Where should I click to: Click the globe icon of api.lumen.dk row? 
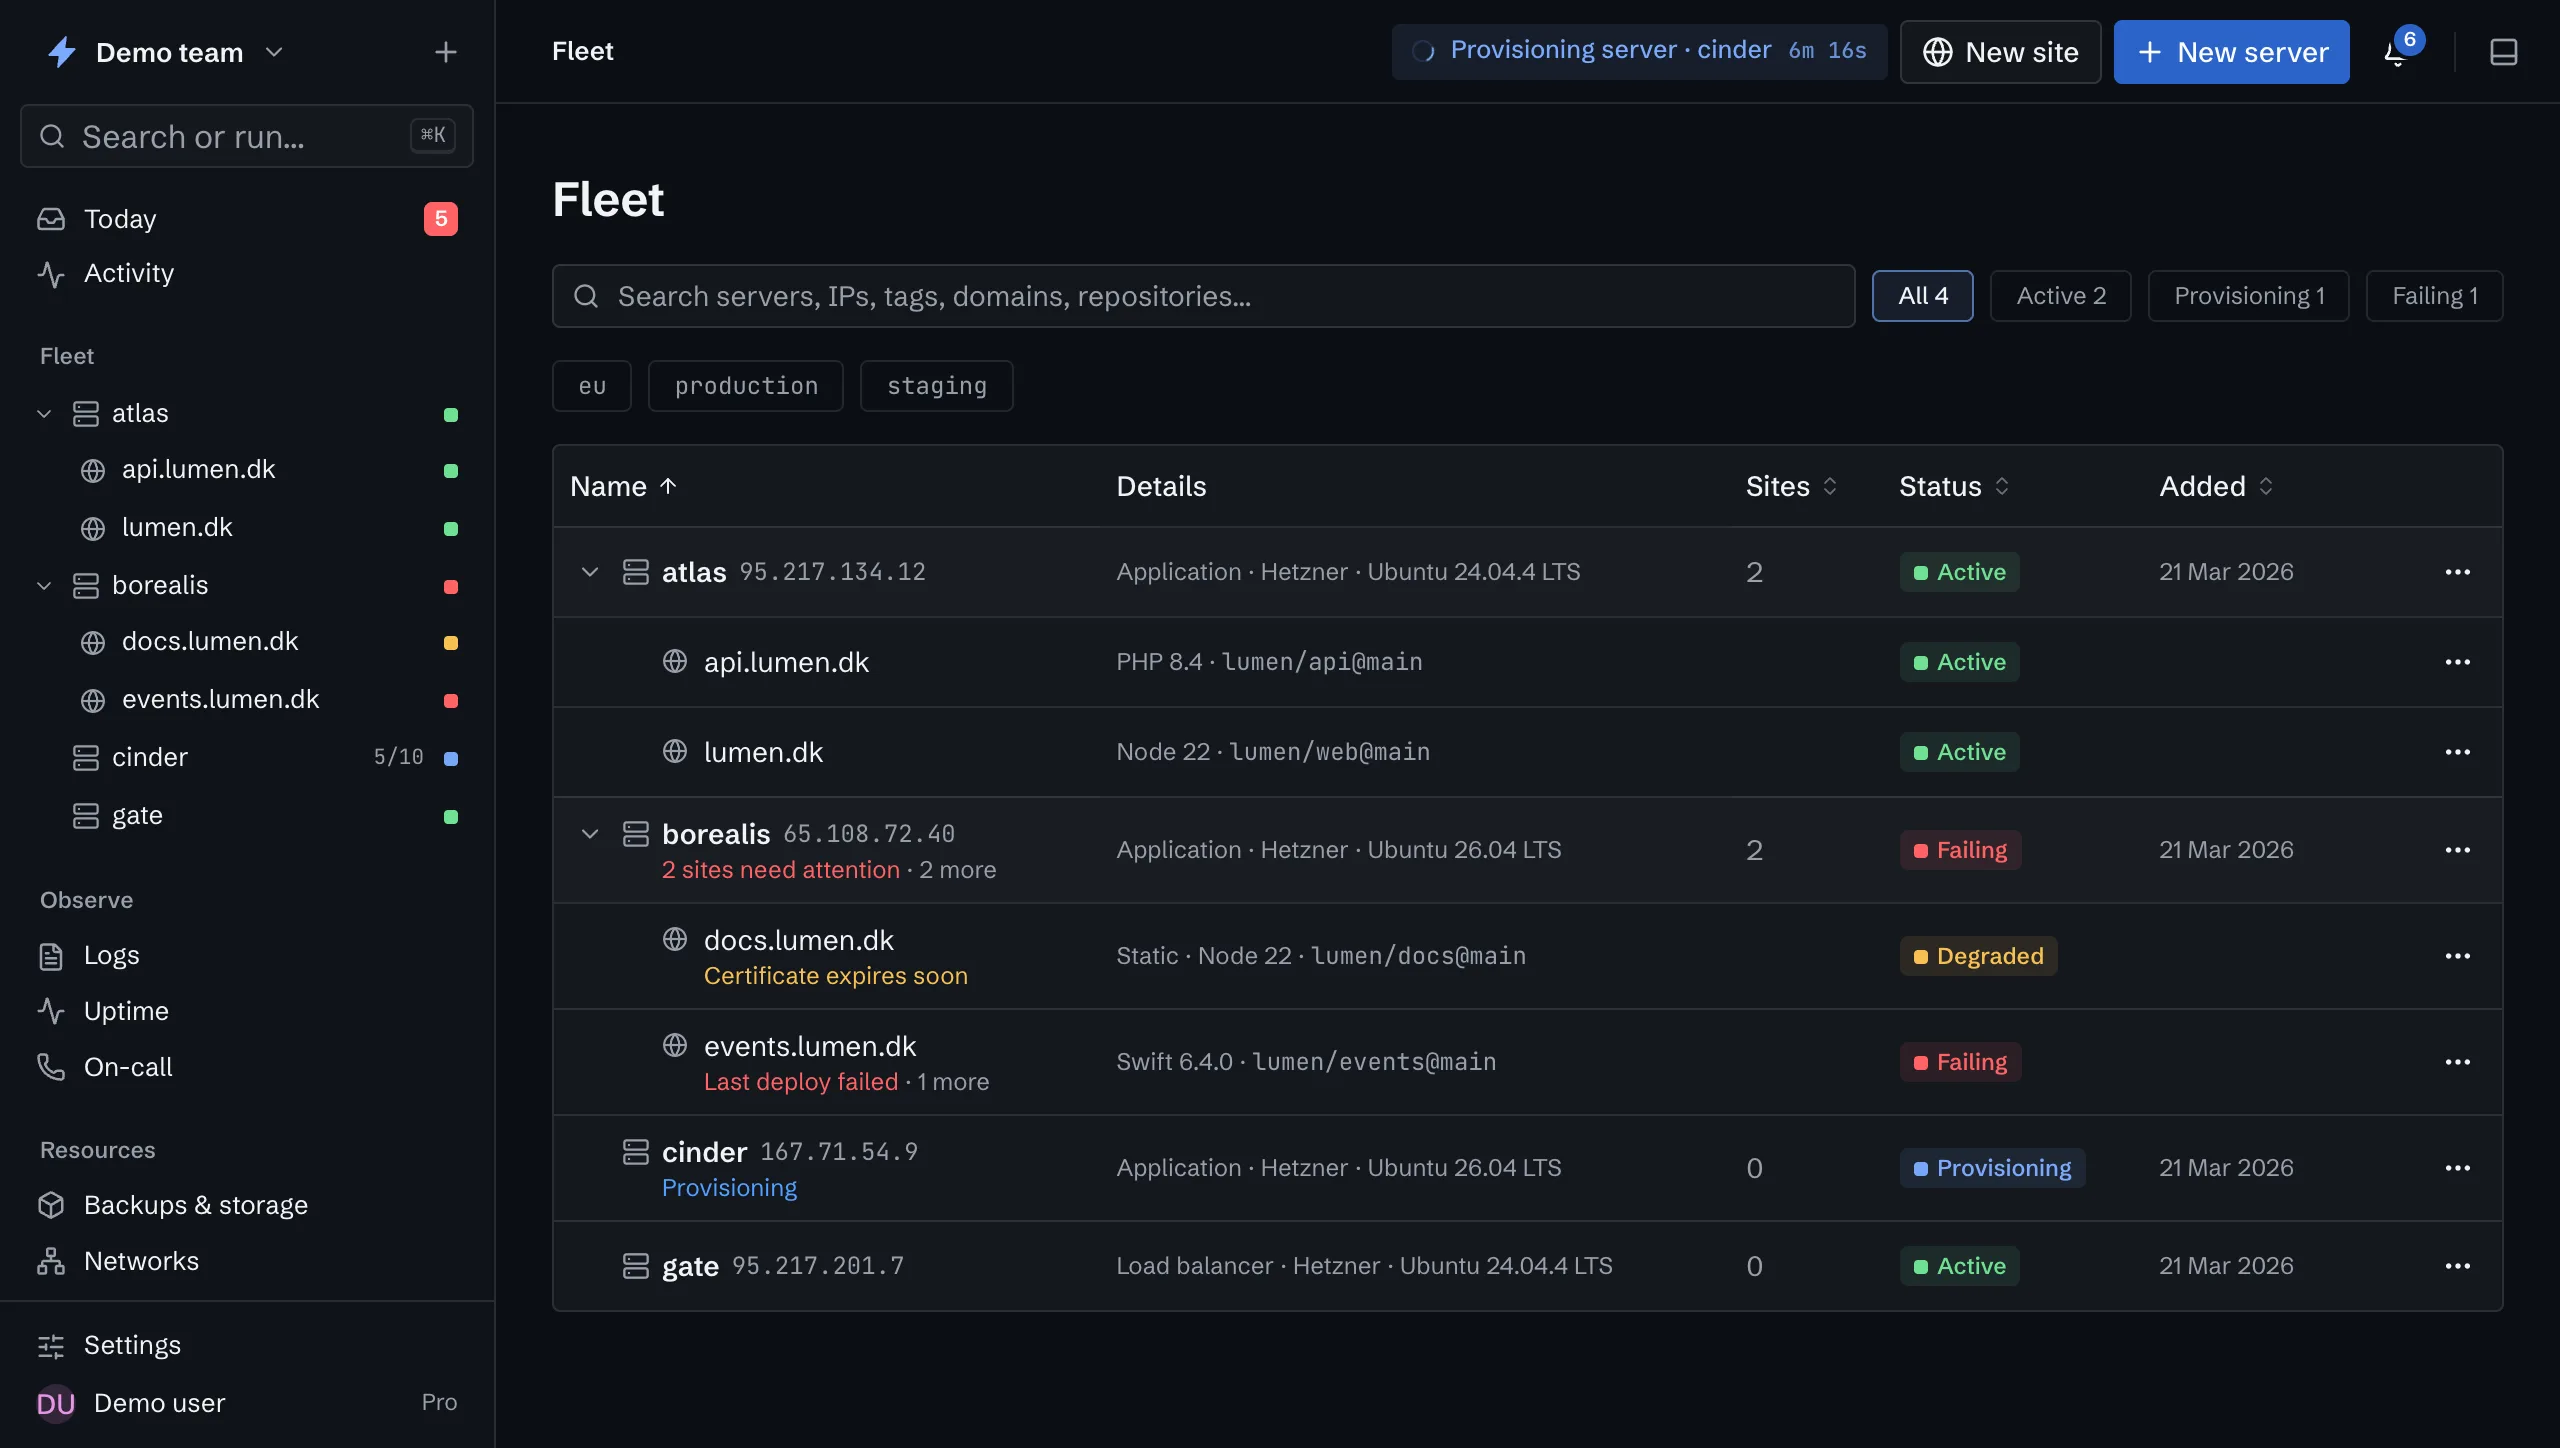pyautogui.click(x=675, y=661)
